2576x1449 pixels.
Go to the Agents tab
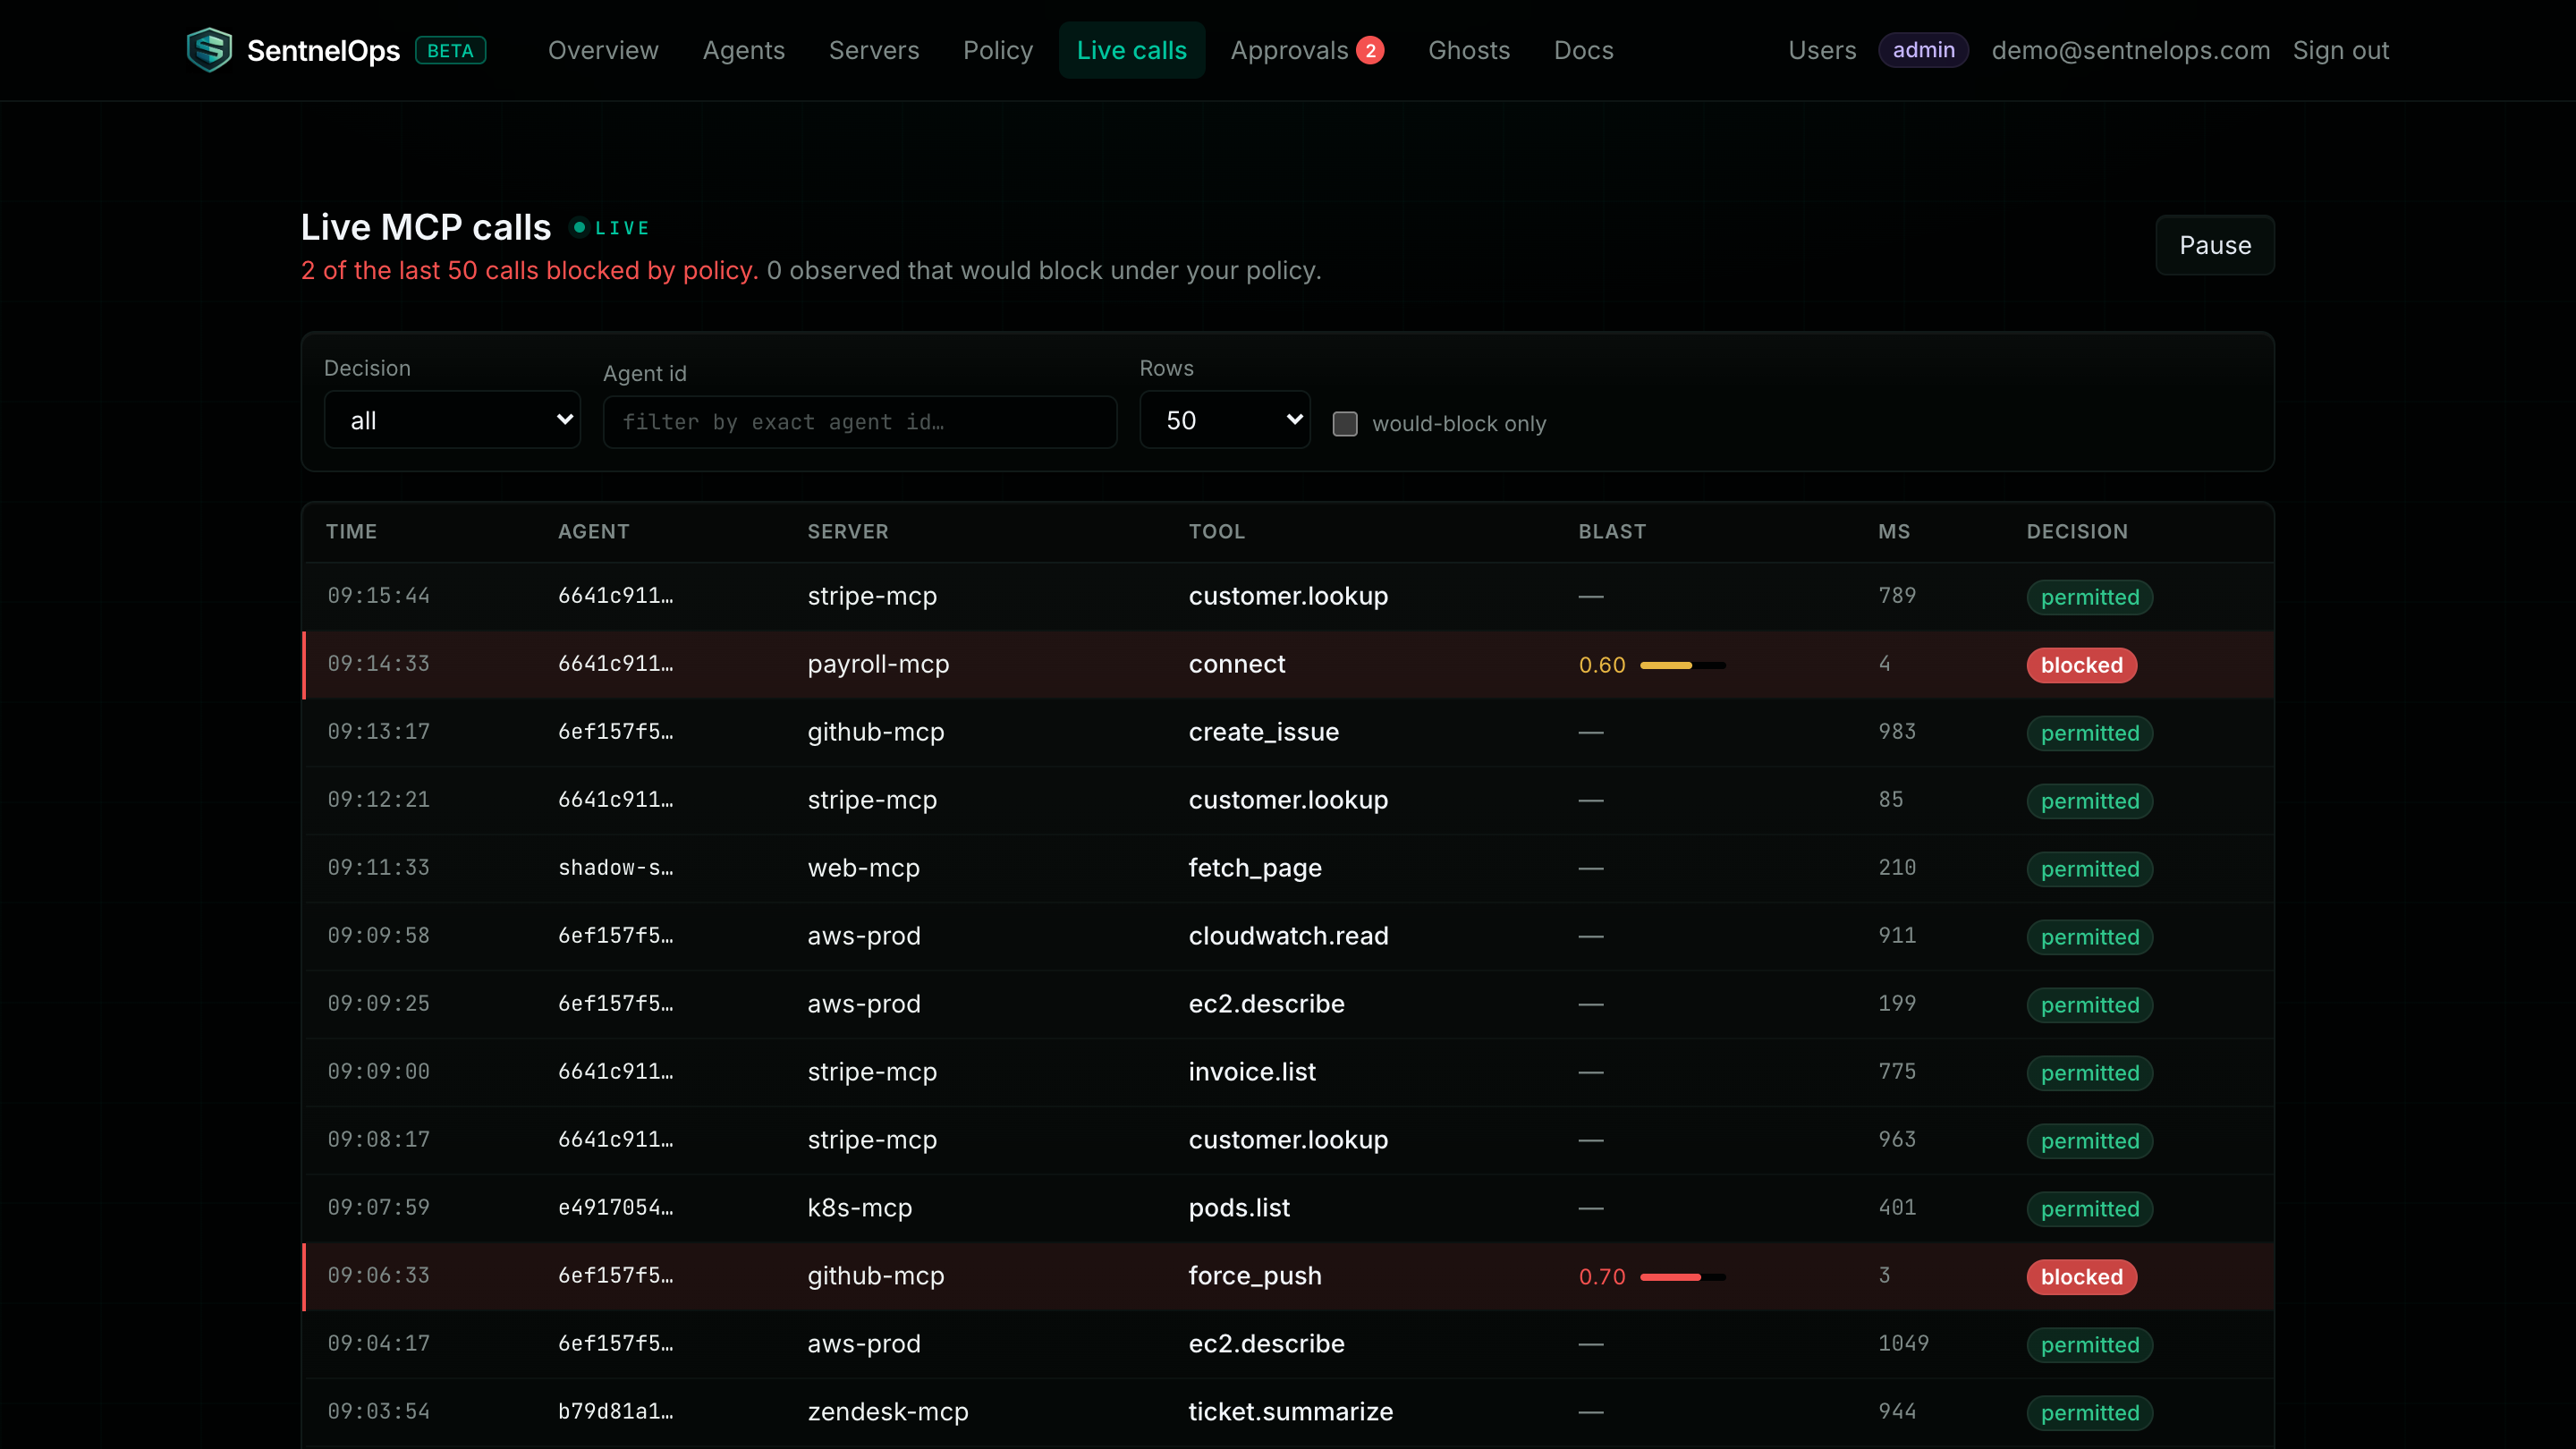tap(744, 50)
